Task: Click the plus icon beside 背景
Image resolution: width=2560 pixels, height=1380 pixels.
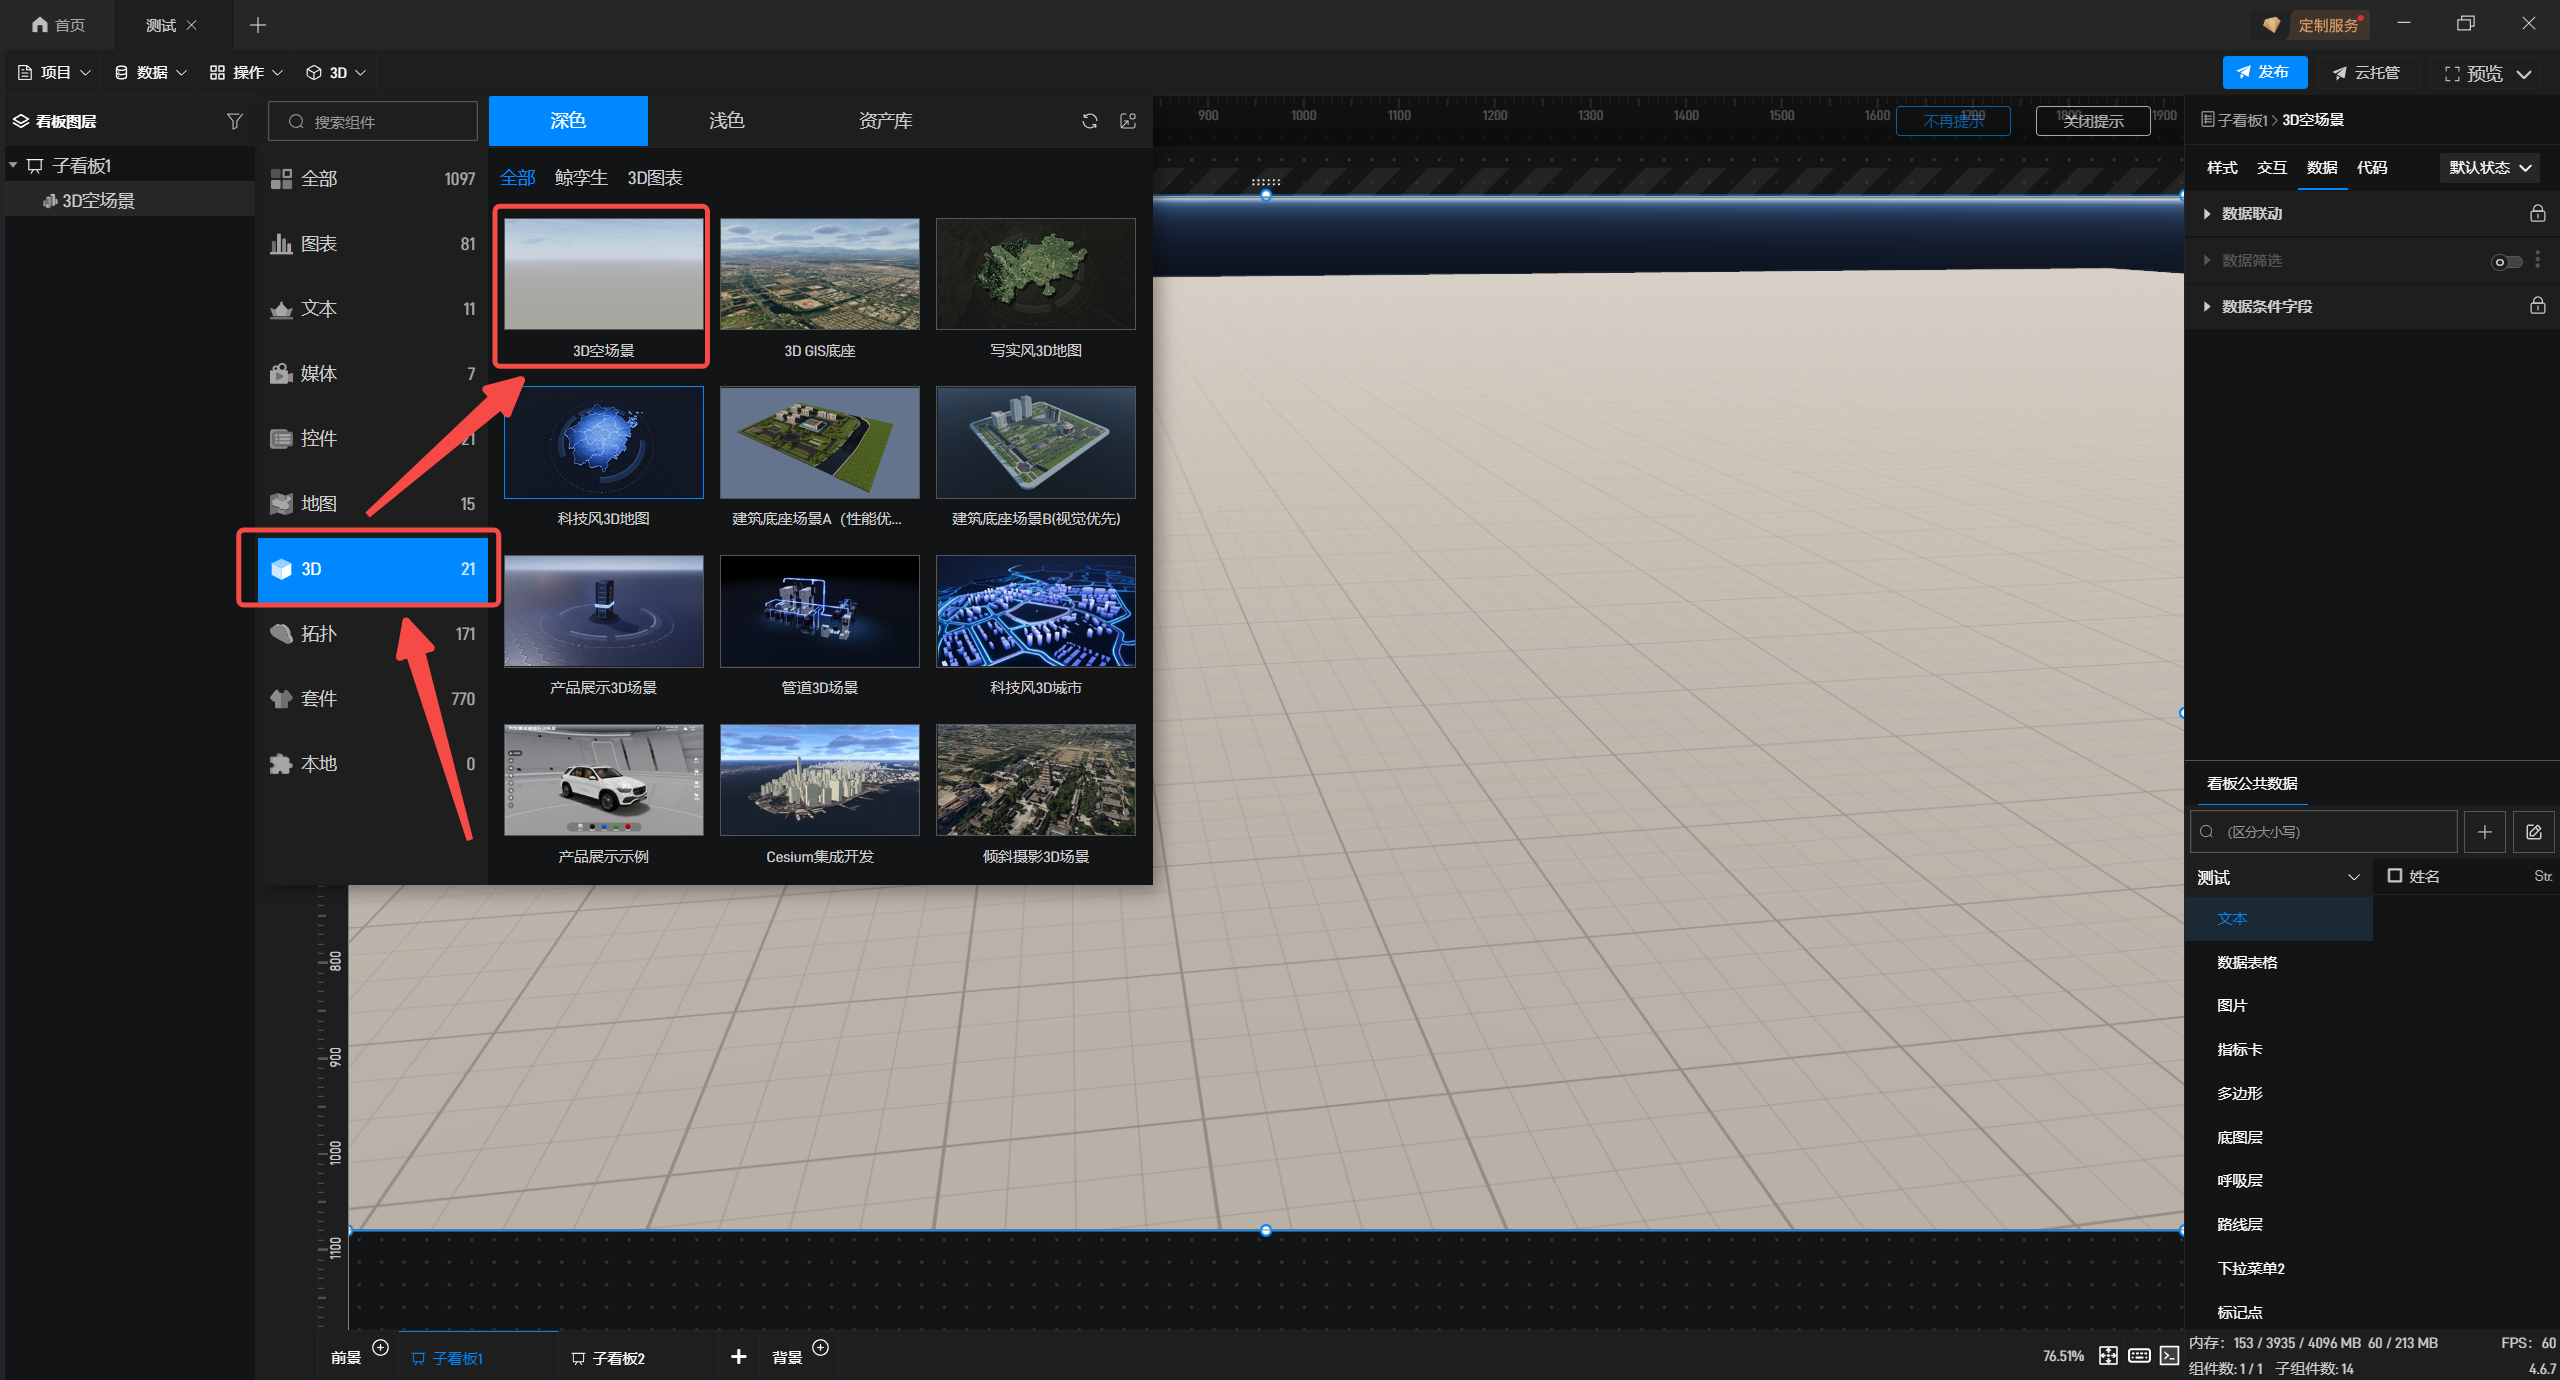Action: pos(820,1347)
